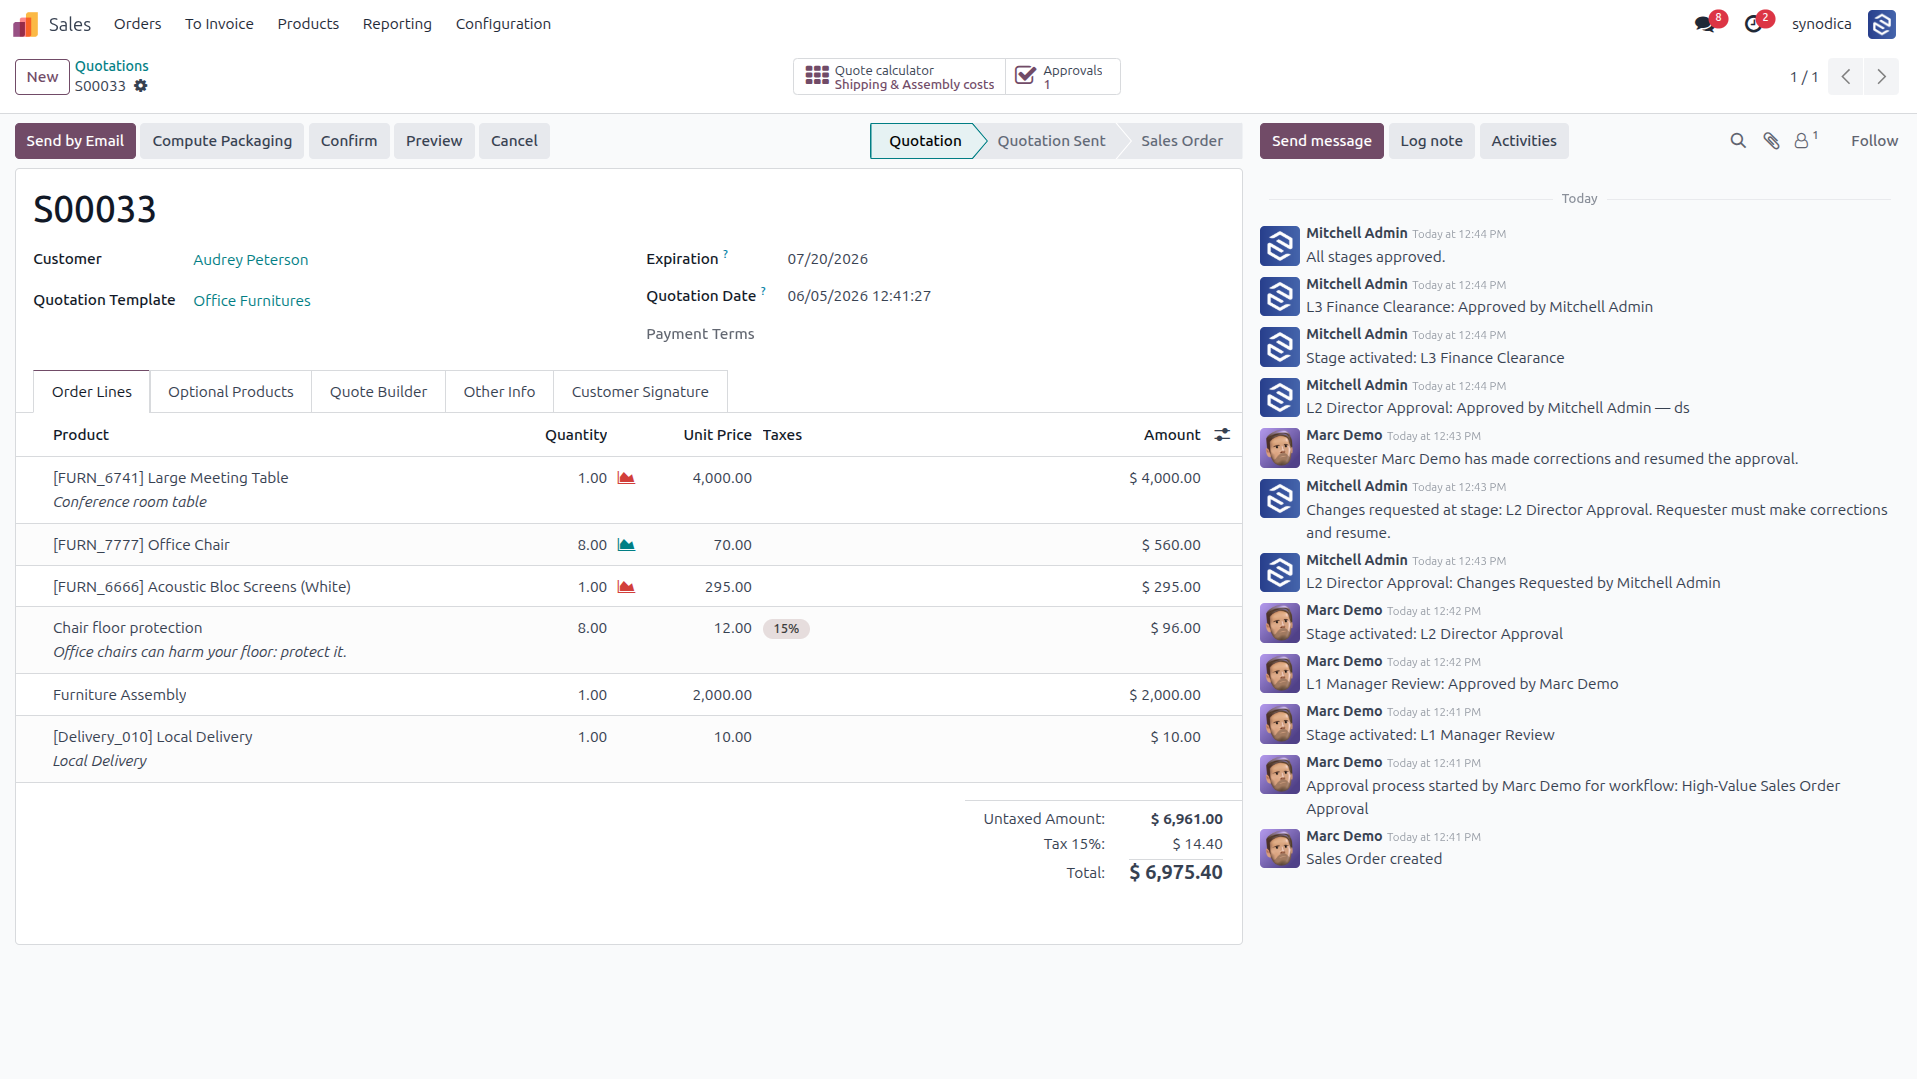Click the 15% tax tag on Chair floor protection
1917x1079 pixels.
(786, 629)
